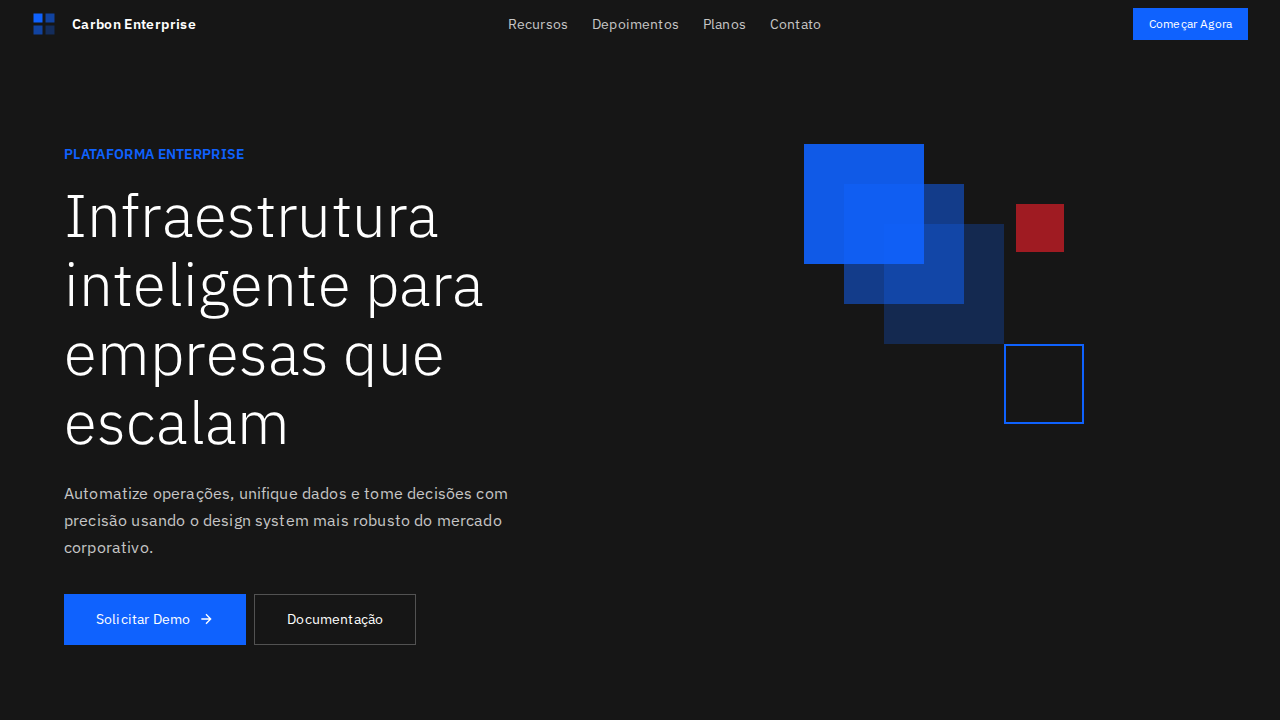1280x720 pixels.
Task: Go to the Planos section
Action: 724,24
